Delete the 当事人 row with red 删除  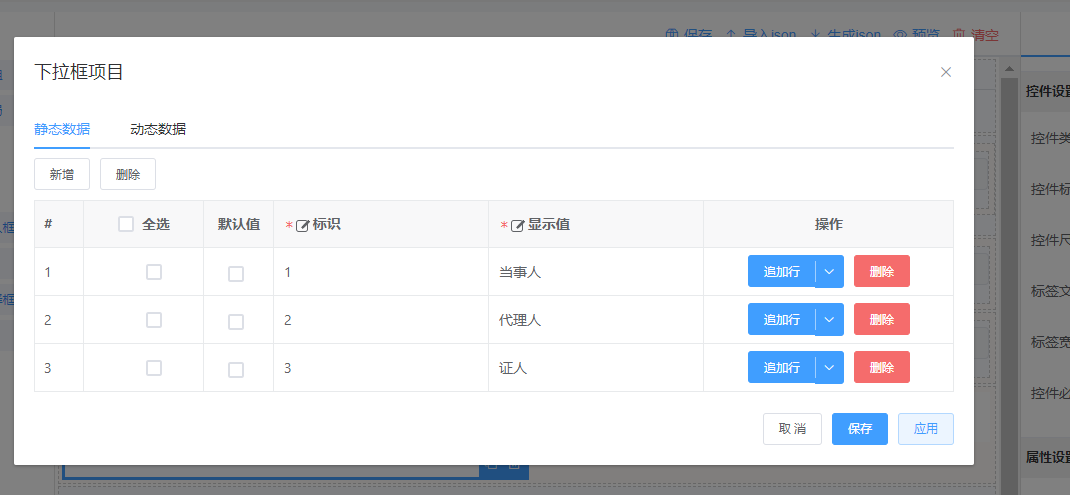[x=882, y=271]
